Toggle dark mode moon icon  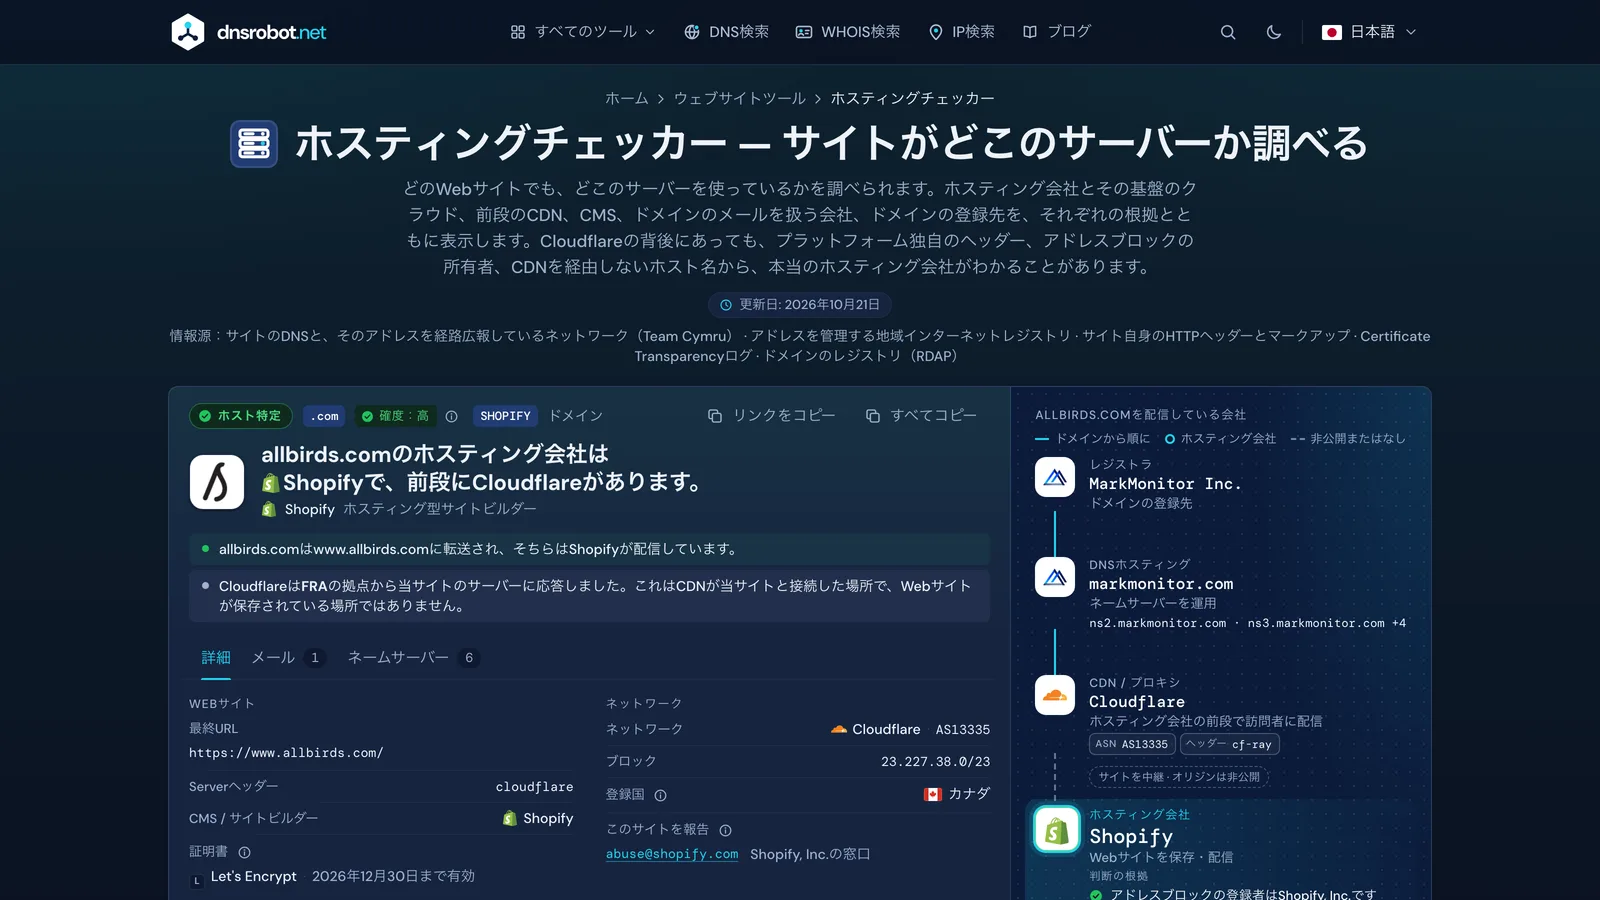pyautogui.click(x=1273, y=32)
